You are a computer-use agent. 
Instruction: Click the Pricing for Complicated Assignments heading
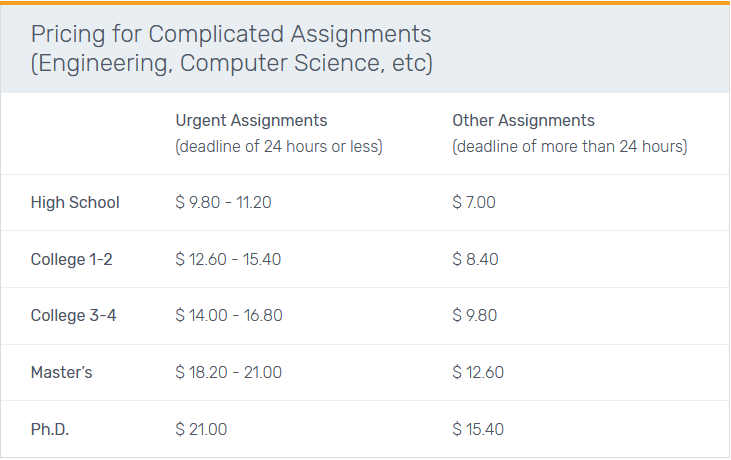pyautogui.click(x=231, y=48)
